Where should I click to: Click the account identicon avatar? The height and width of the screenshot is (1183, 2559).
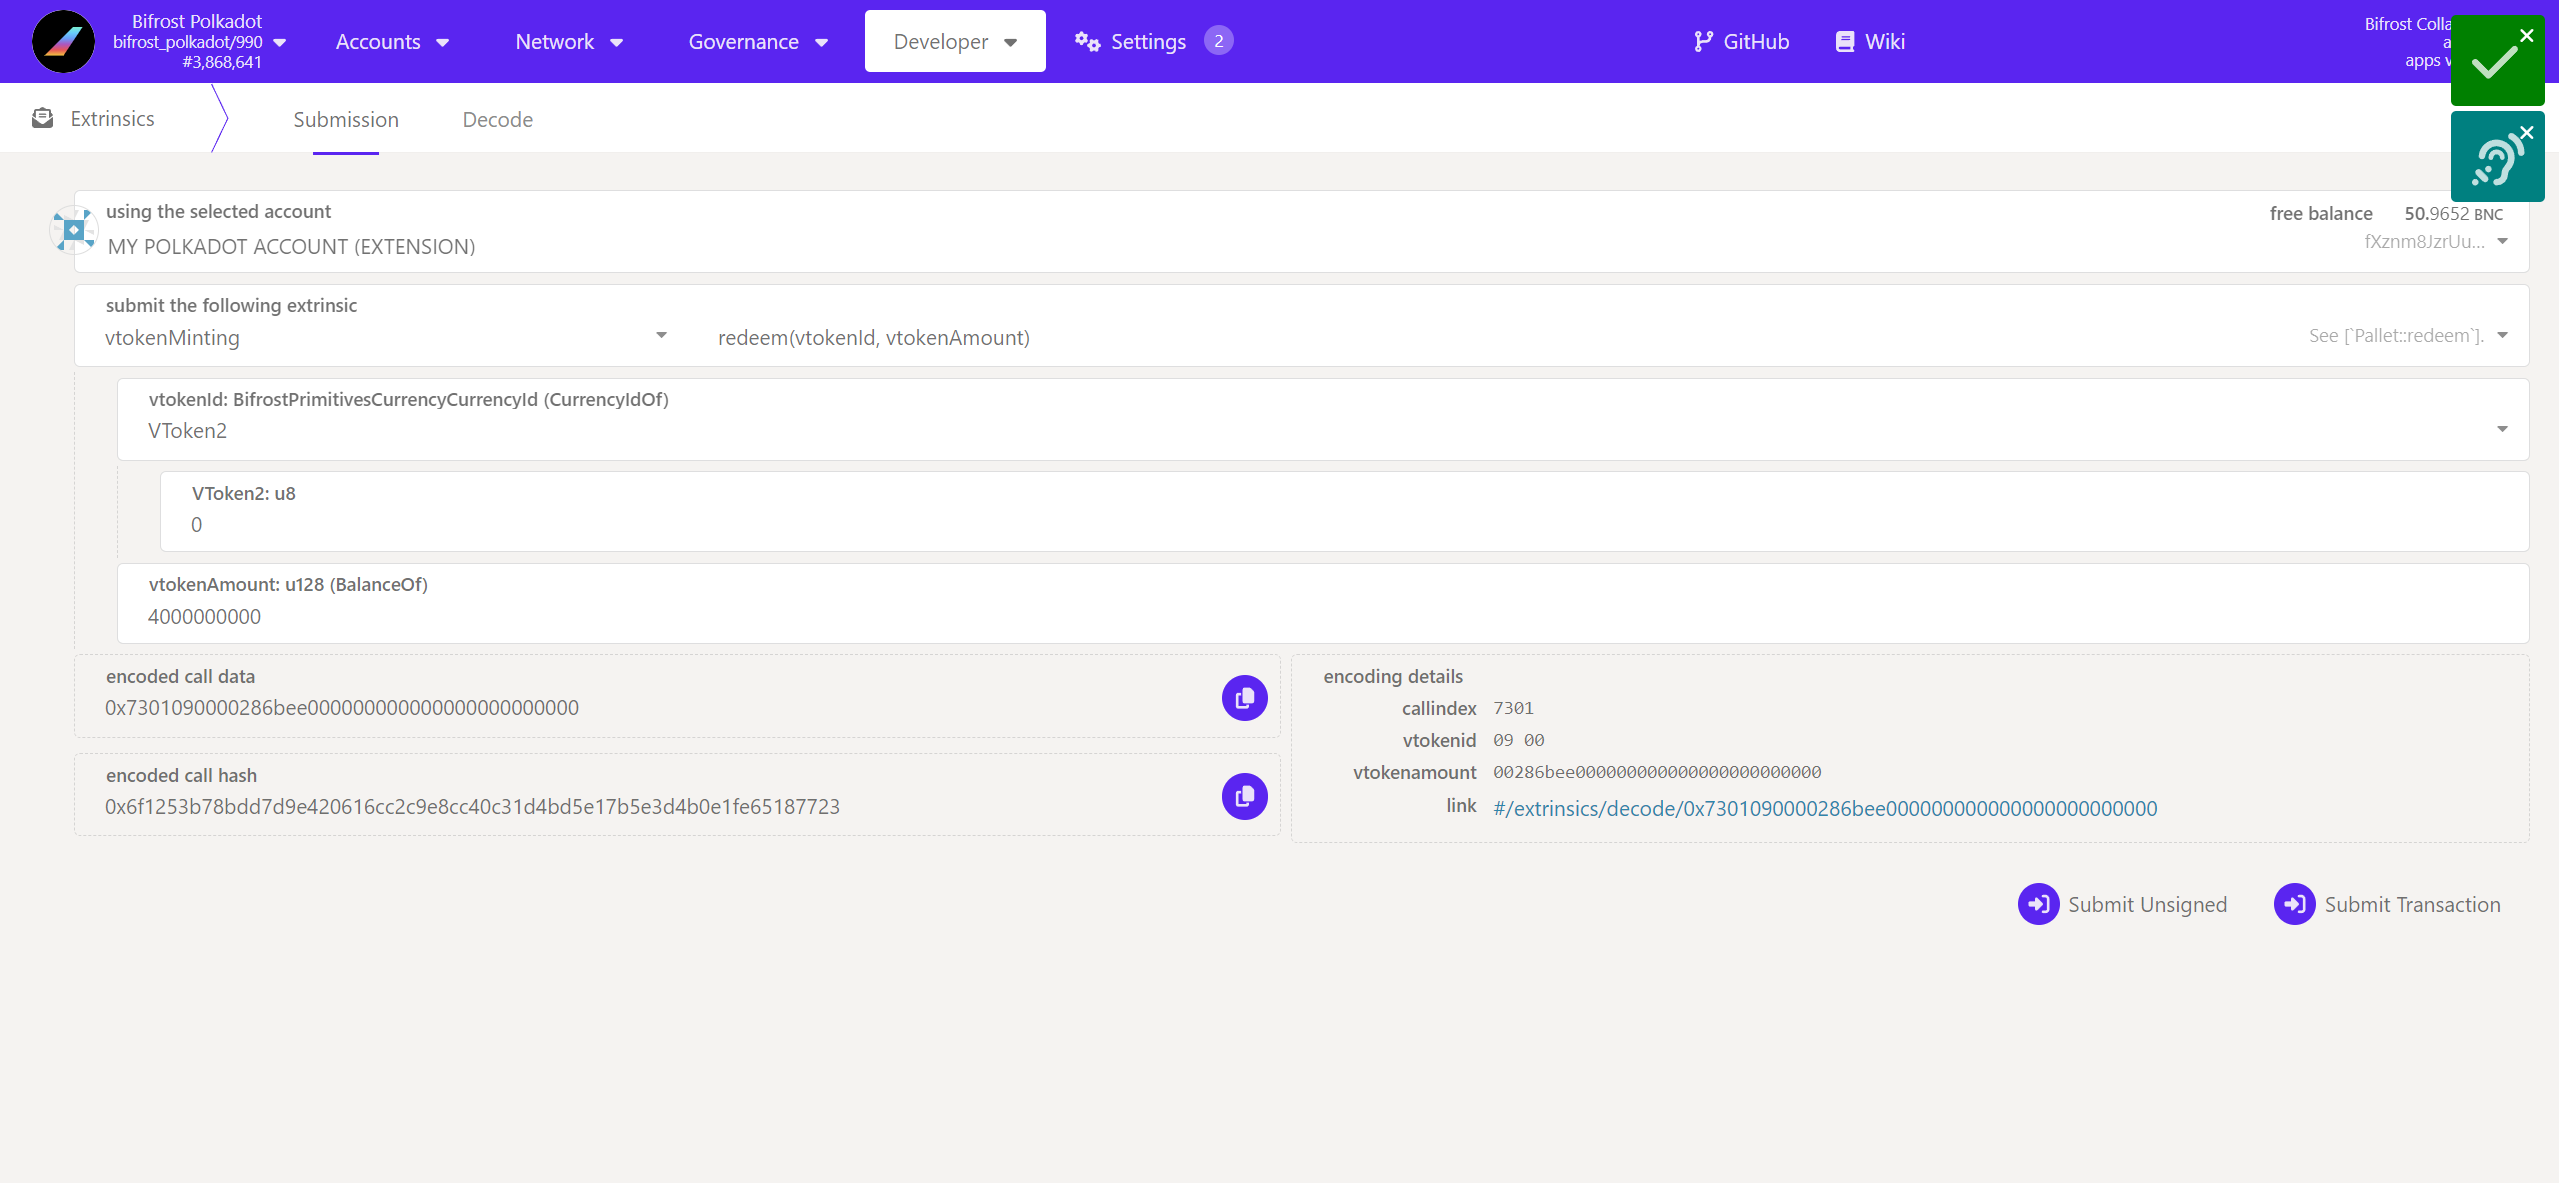point(74,231)
